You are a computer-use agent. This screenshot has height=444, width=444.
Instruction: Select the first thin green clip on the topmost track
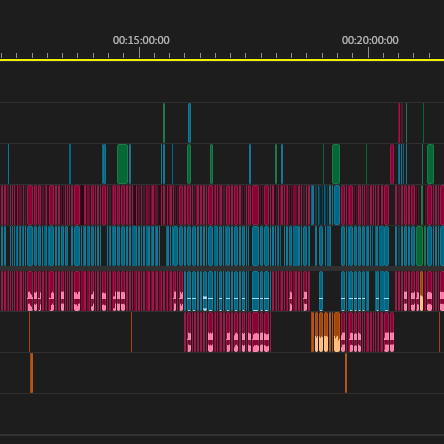[x=164, y=123]
